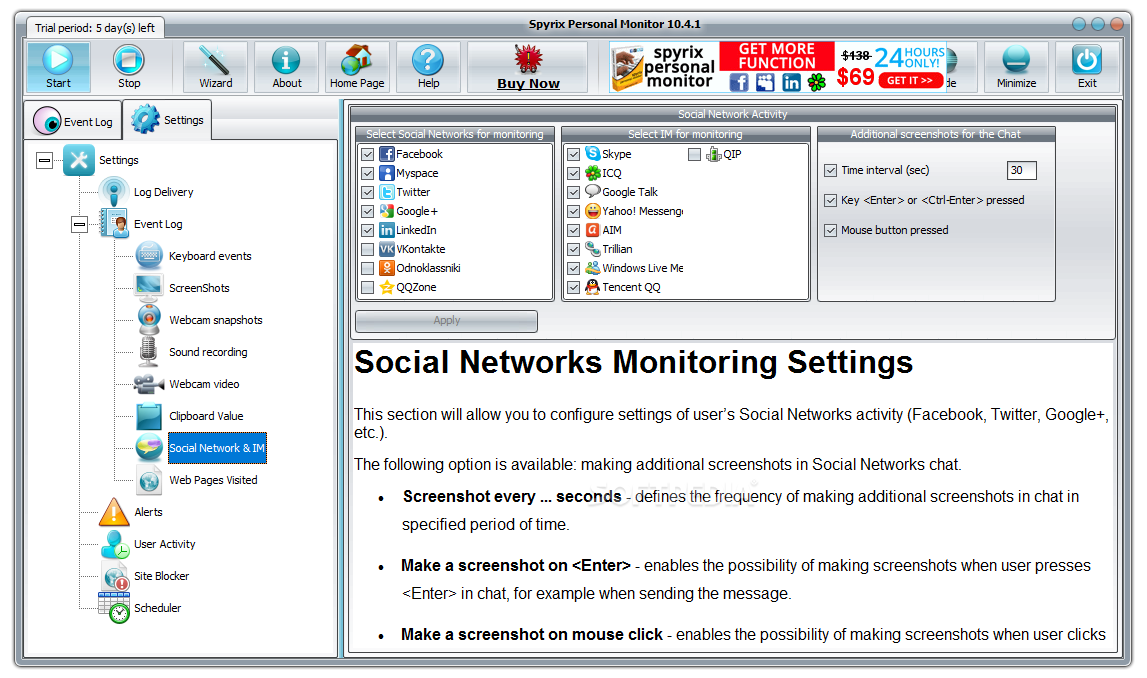Uncheck the Skype checkbox

pyautogui.click(x=574, y=154)
